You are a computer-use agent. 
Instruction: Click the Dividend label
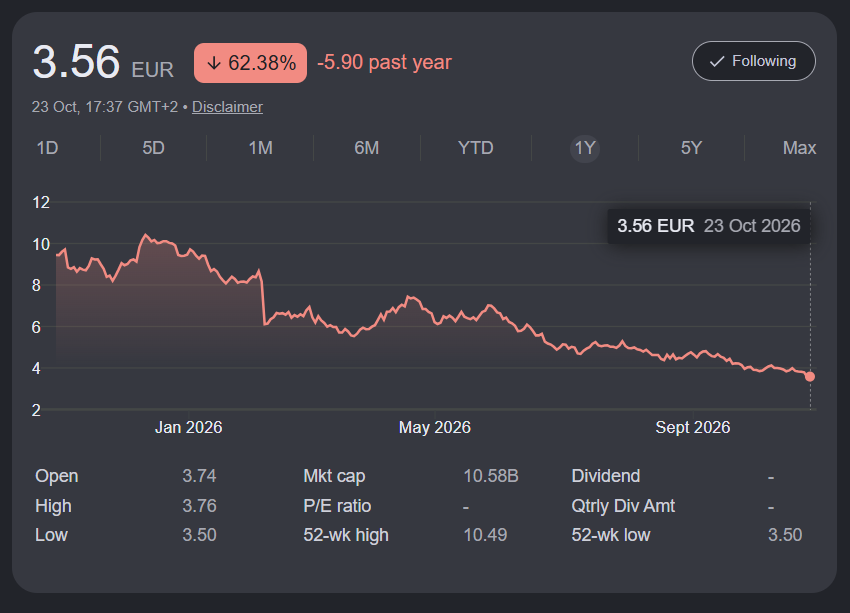click(606, 476)
